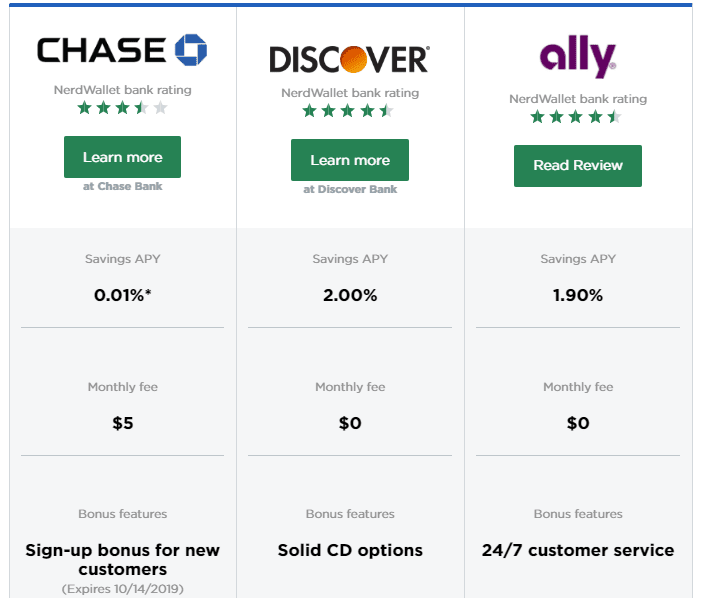
Task: Follow the 'at Chase Bank' link
Action: 123,186
